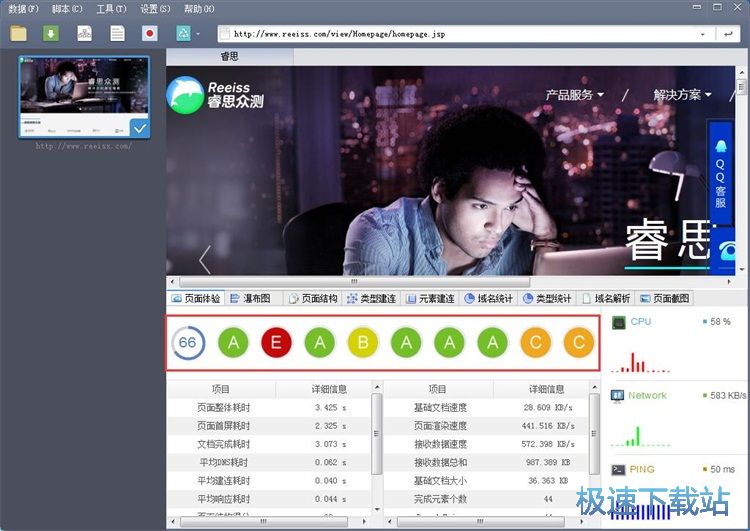Switch to the 域名统计 tab
Image resolution: width=750 pixels, height=531 pixels.
(x=489, y=299)
